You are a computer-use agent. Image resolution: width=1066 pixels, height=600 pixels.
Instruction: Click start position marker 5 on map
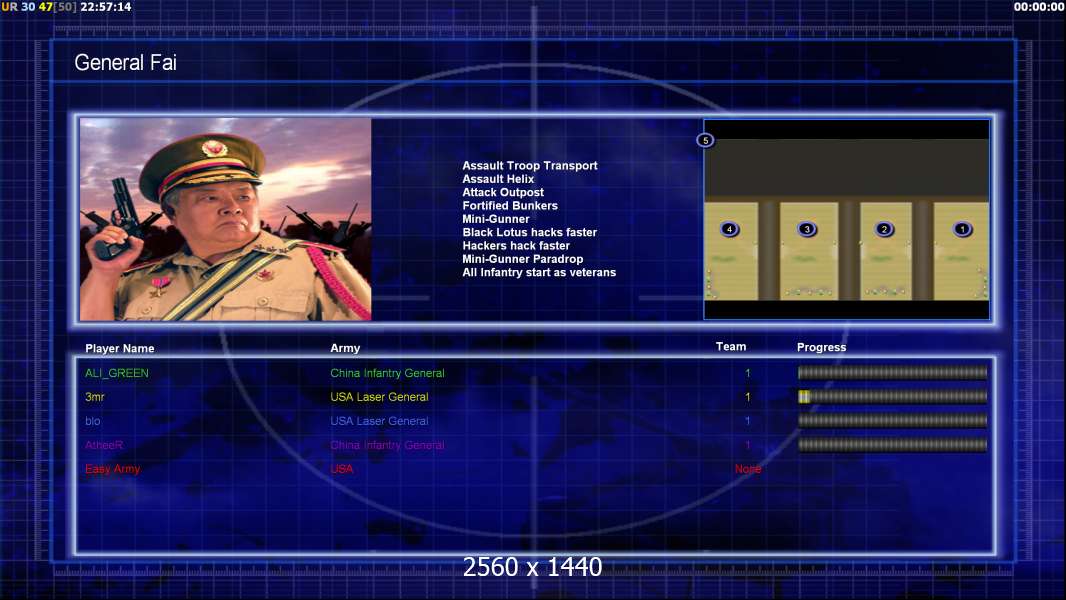[705, 140]
